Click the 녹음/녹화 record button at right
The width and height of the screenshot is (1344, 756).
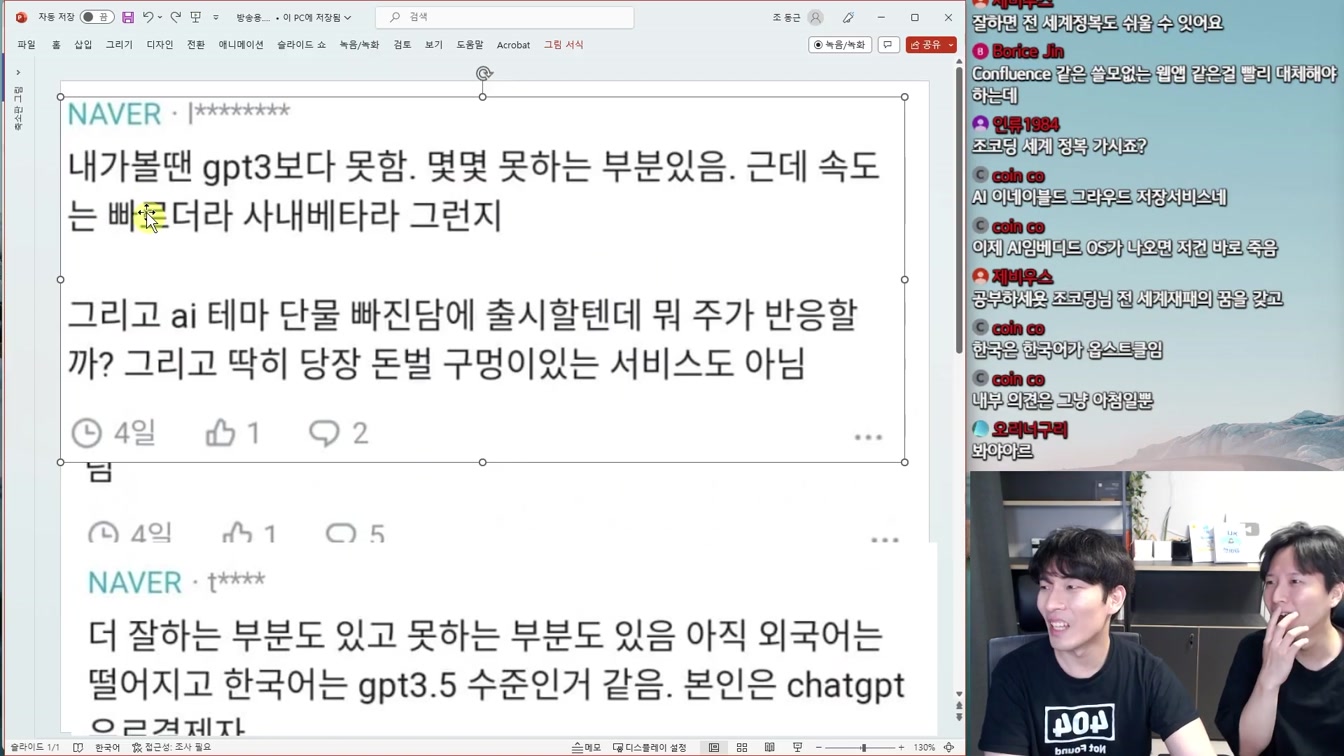coord(840,45)
